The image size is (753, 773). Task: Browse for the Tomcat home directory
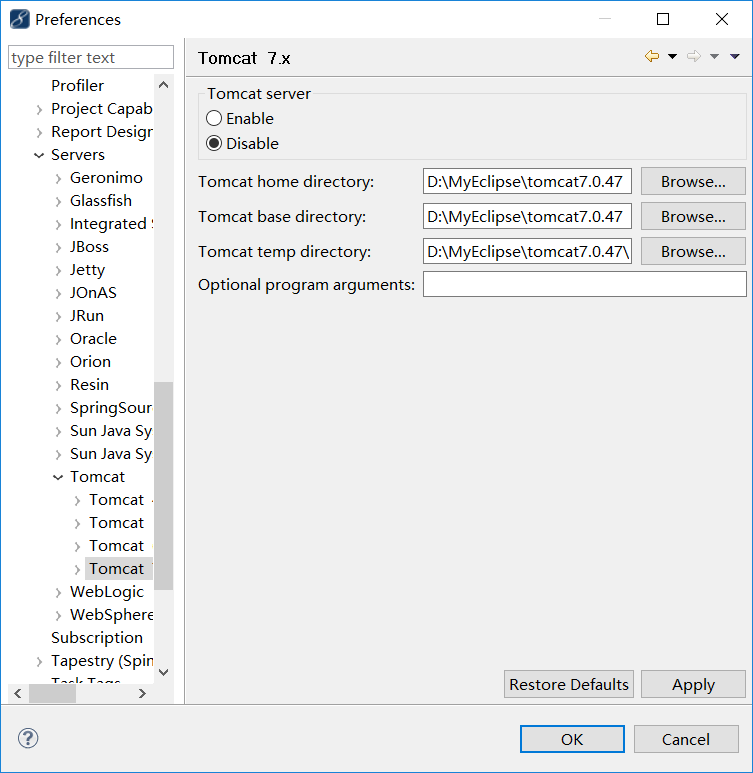[x=692, y=182]
